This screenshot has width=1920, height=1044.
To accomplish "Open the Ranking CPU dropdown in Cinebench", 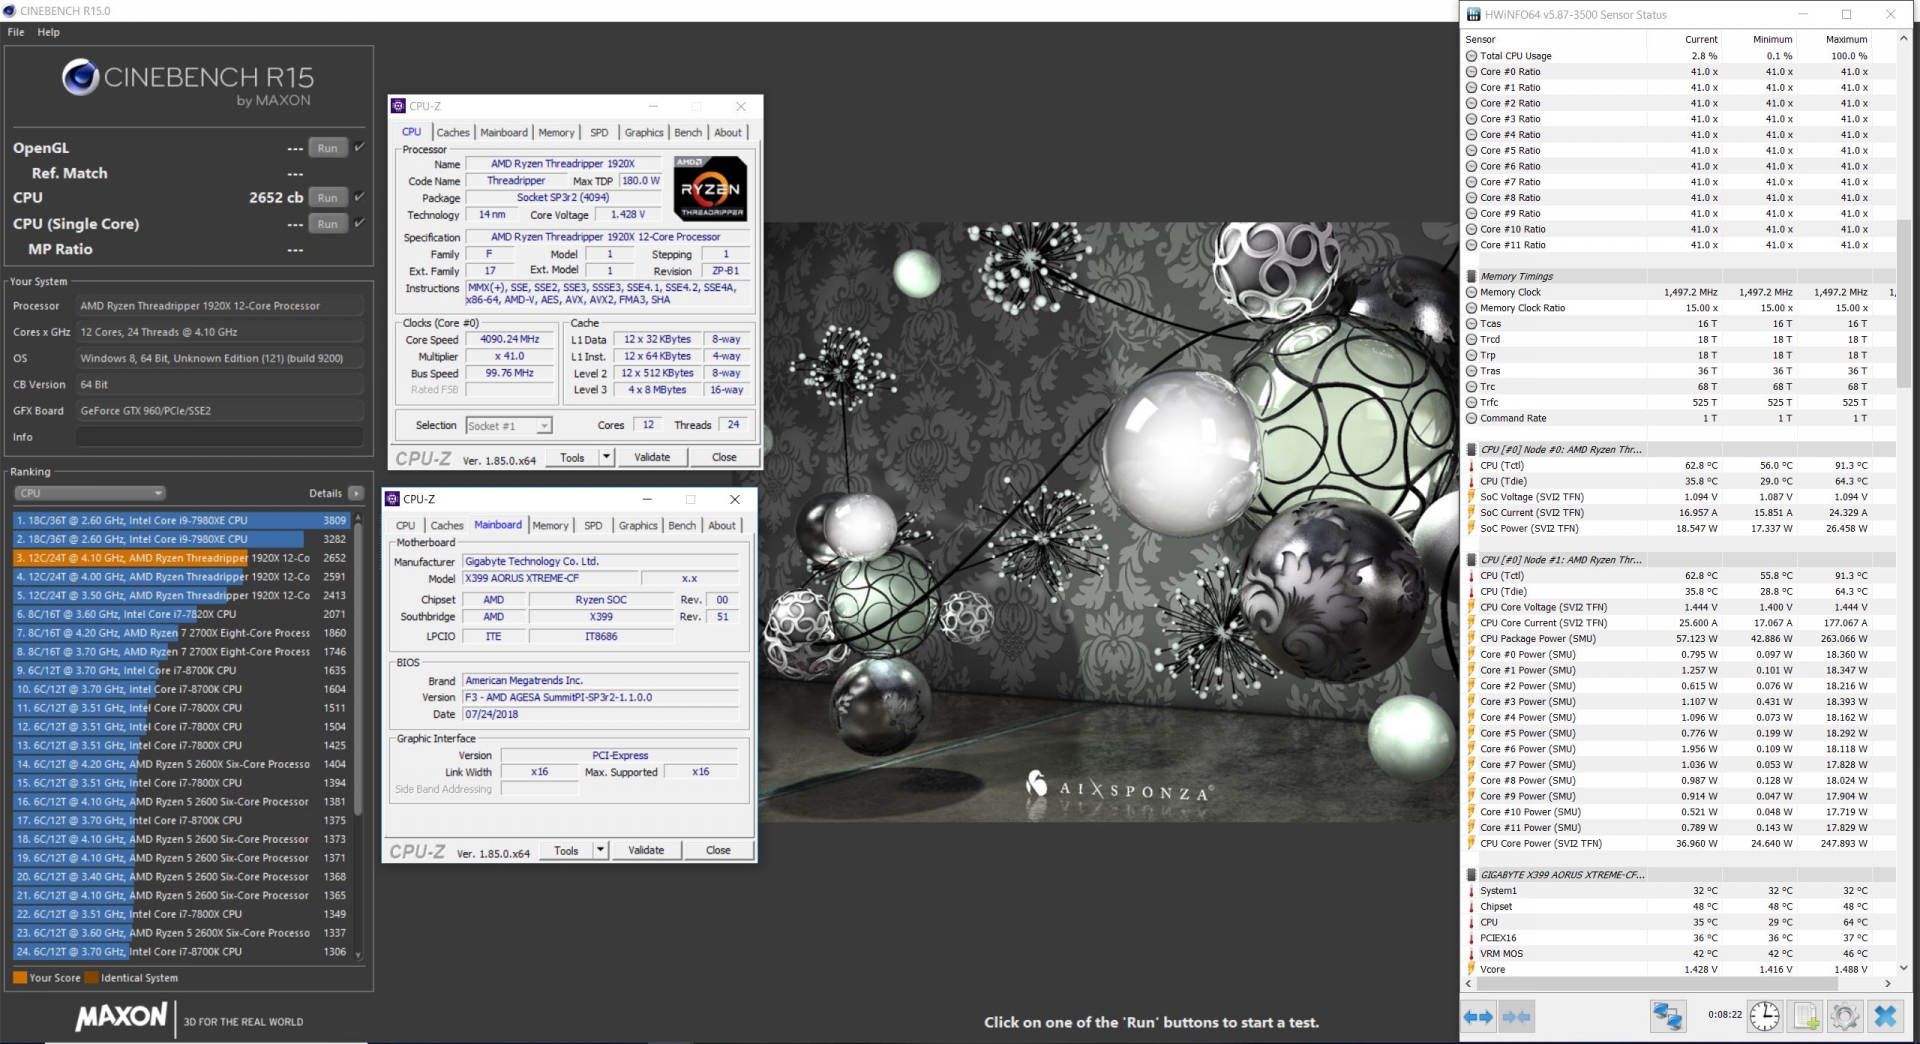I will coord(89,493).
